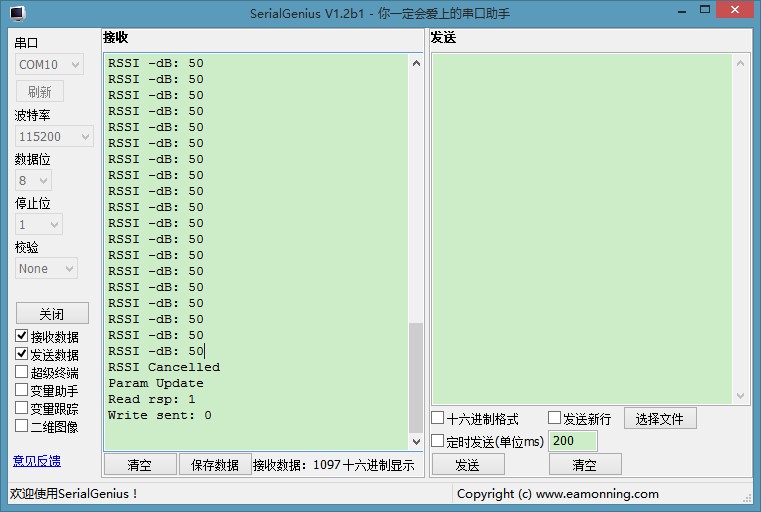
Task: Click the 发送 send button
Action: tap(468, 464)
